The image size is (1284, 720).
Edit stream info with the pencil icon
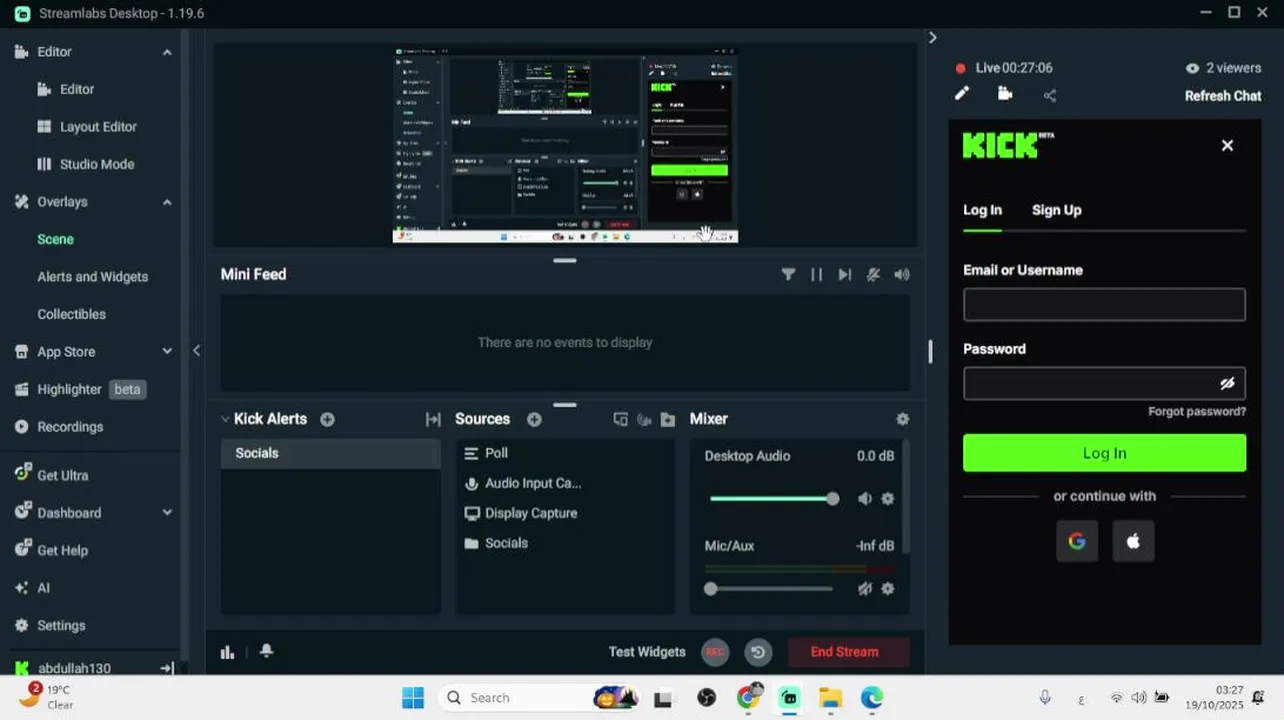961,94
